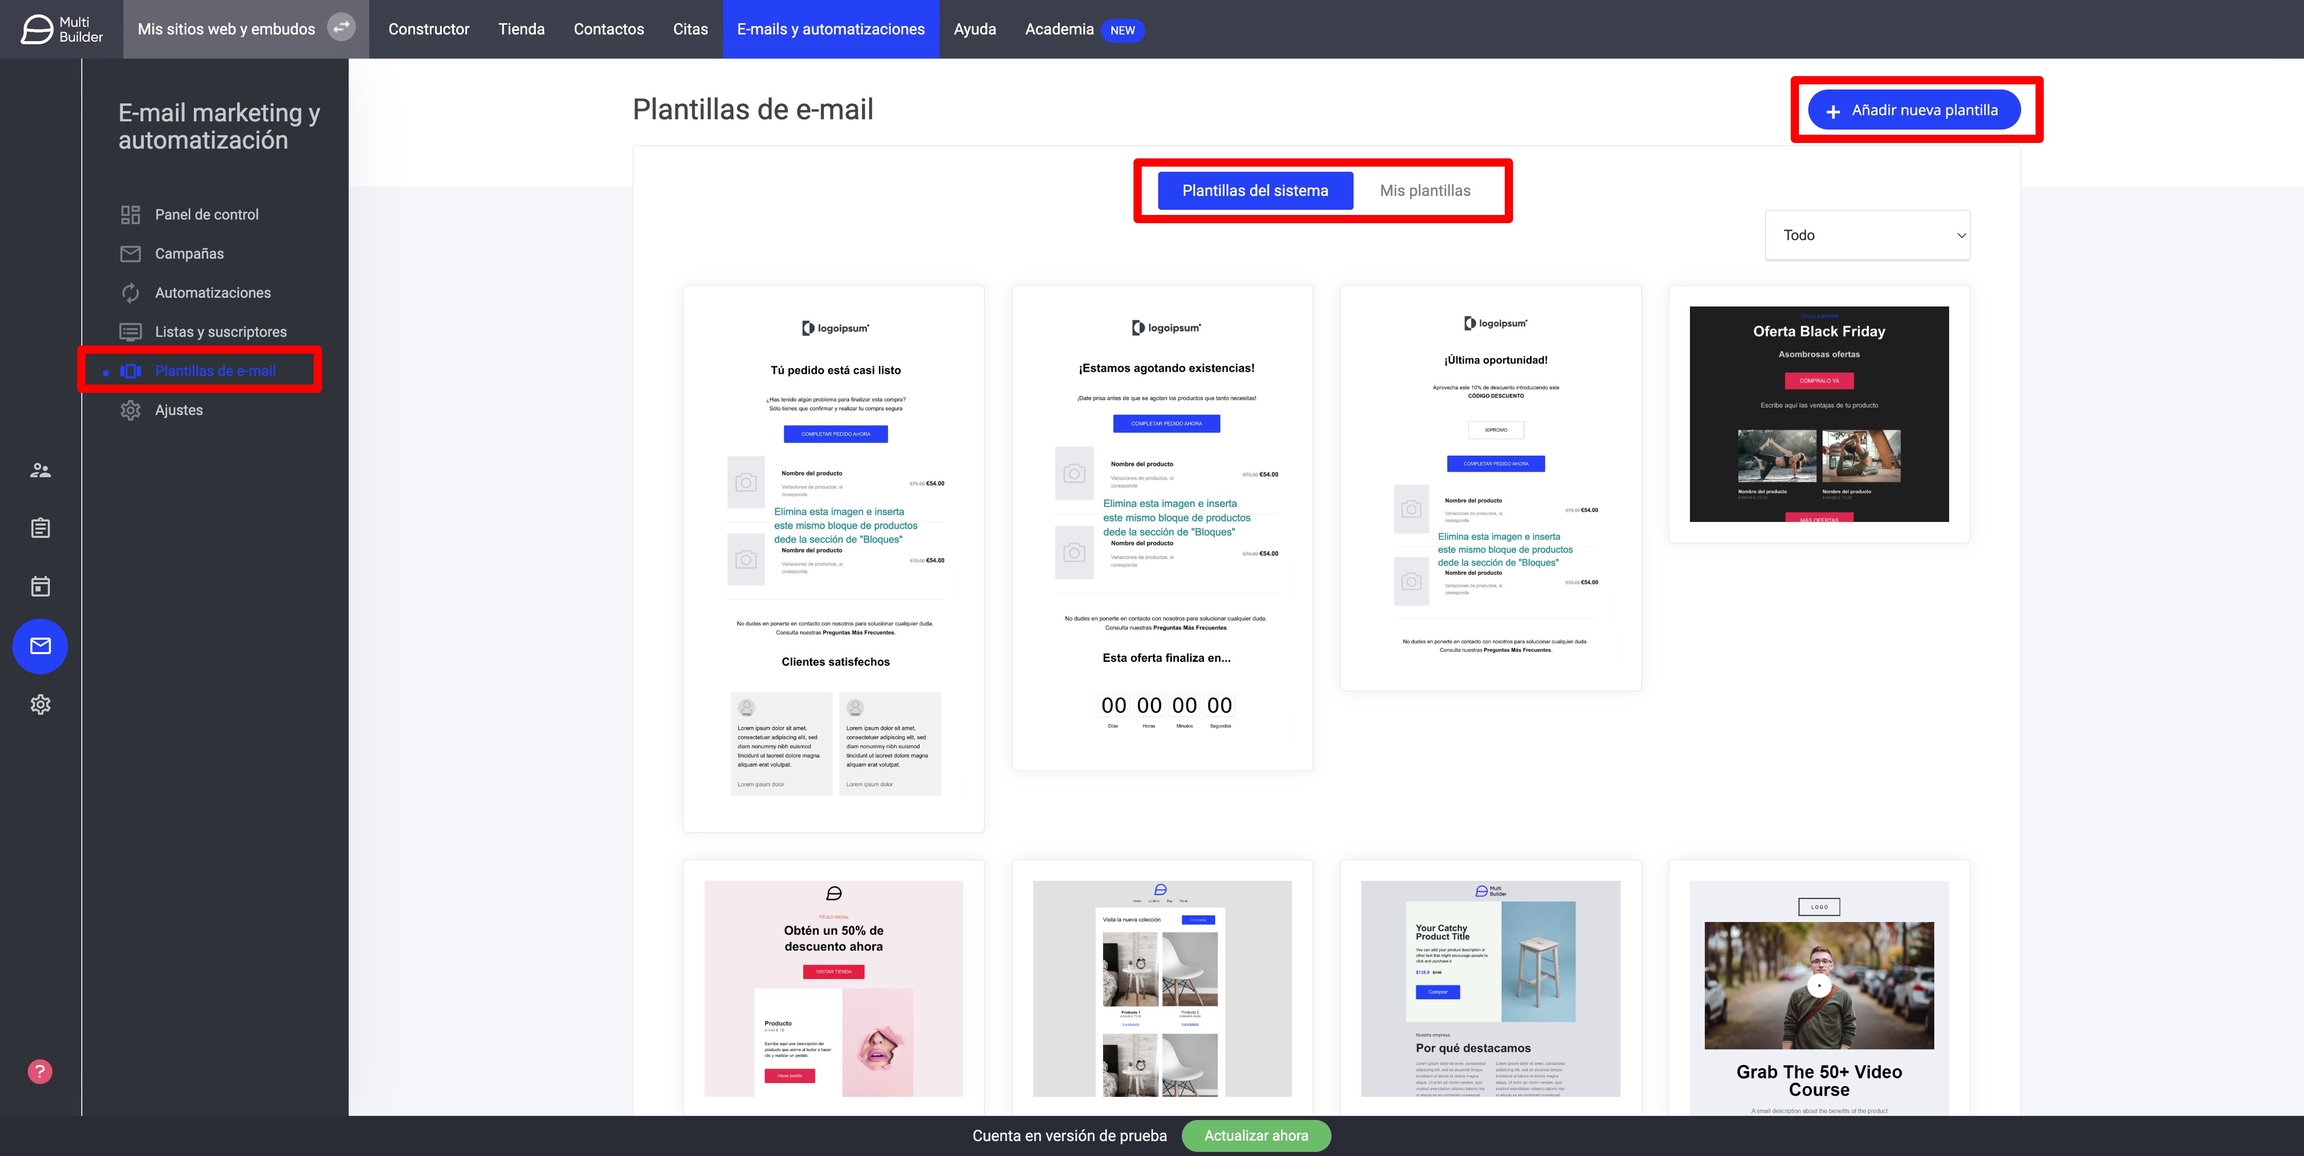Switch to Plantillas del sistema toggle
The width and height of the screenshot is (2304, 1156).
coord(1255,191)
